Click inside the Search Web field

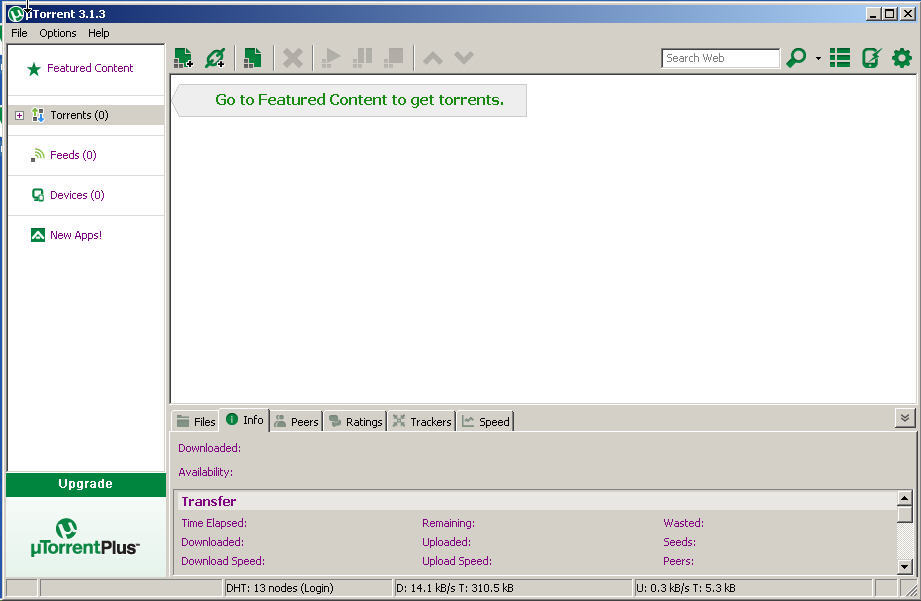(720, 57)
